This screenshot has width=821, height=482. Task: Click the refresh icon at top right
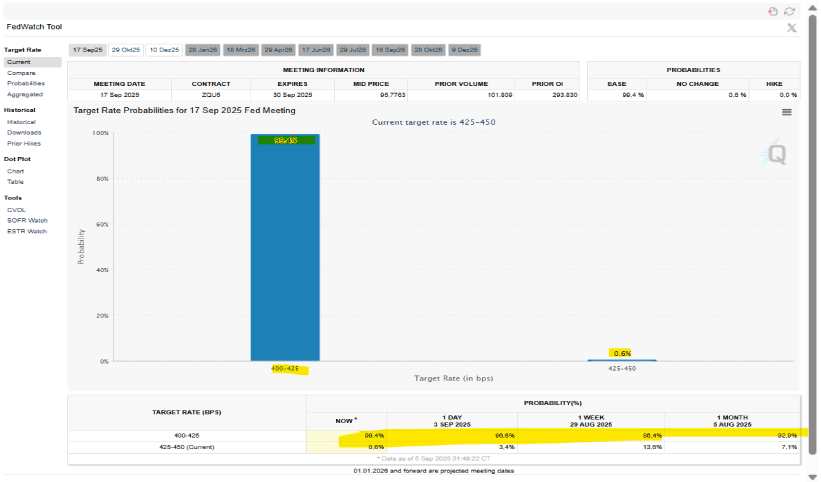pos(789,11)
